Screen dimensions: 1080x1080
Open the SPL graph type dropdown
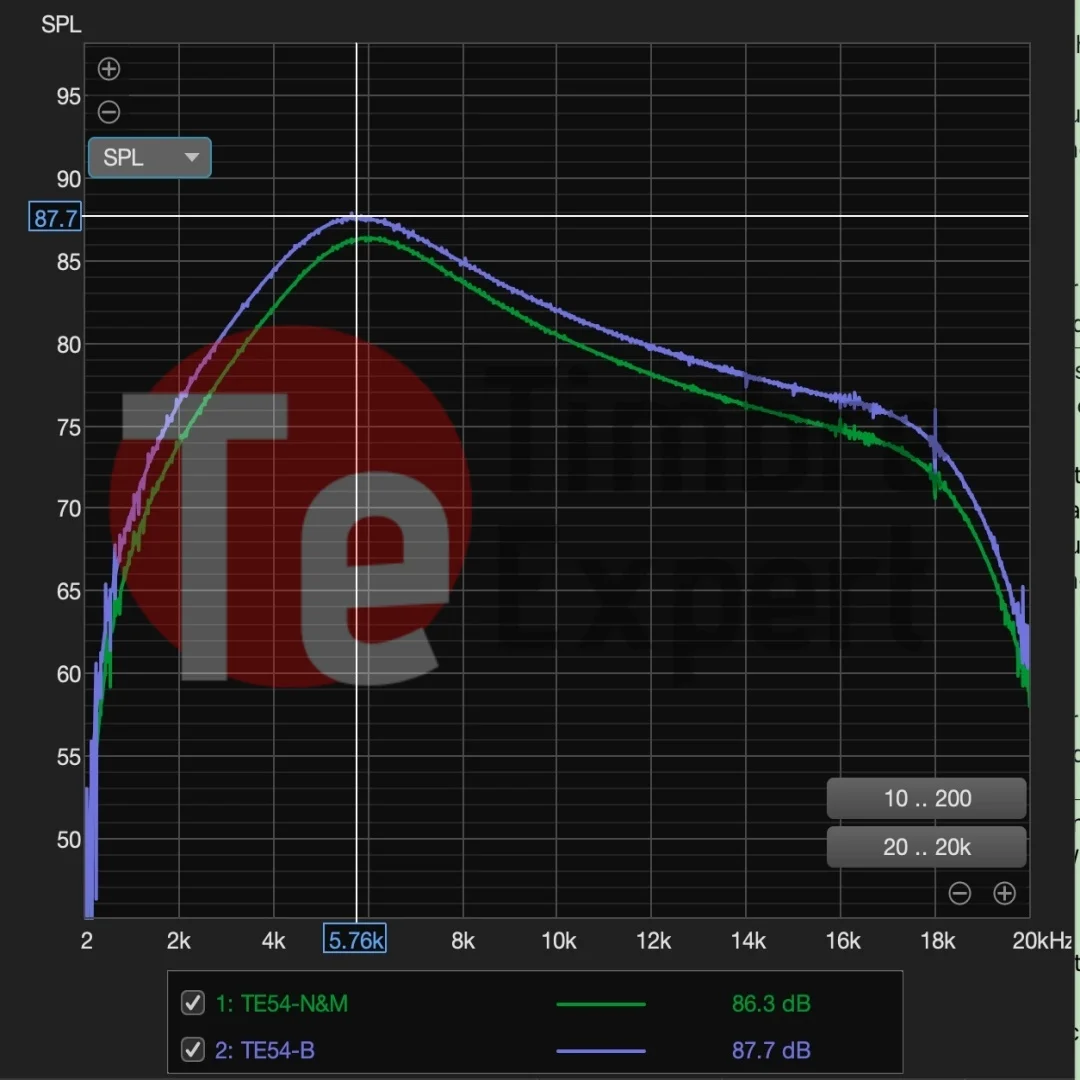pyautogui.click(x=149, y=158)
